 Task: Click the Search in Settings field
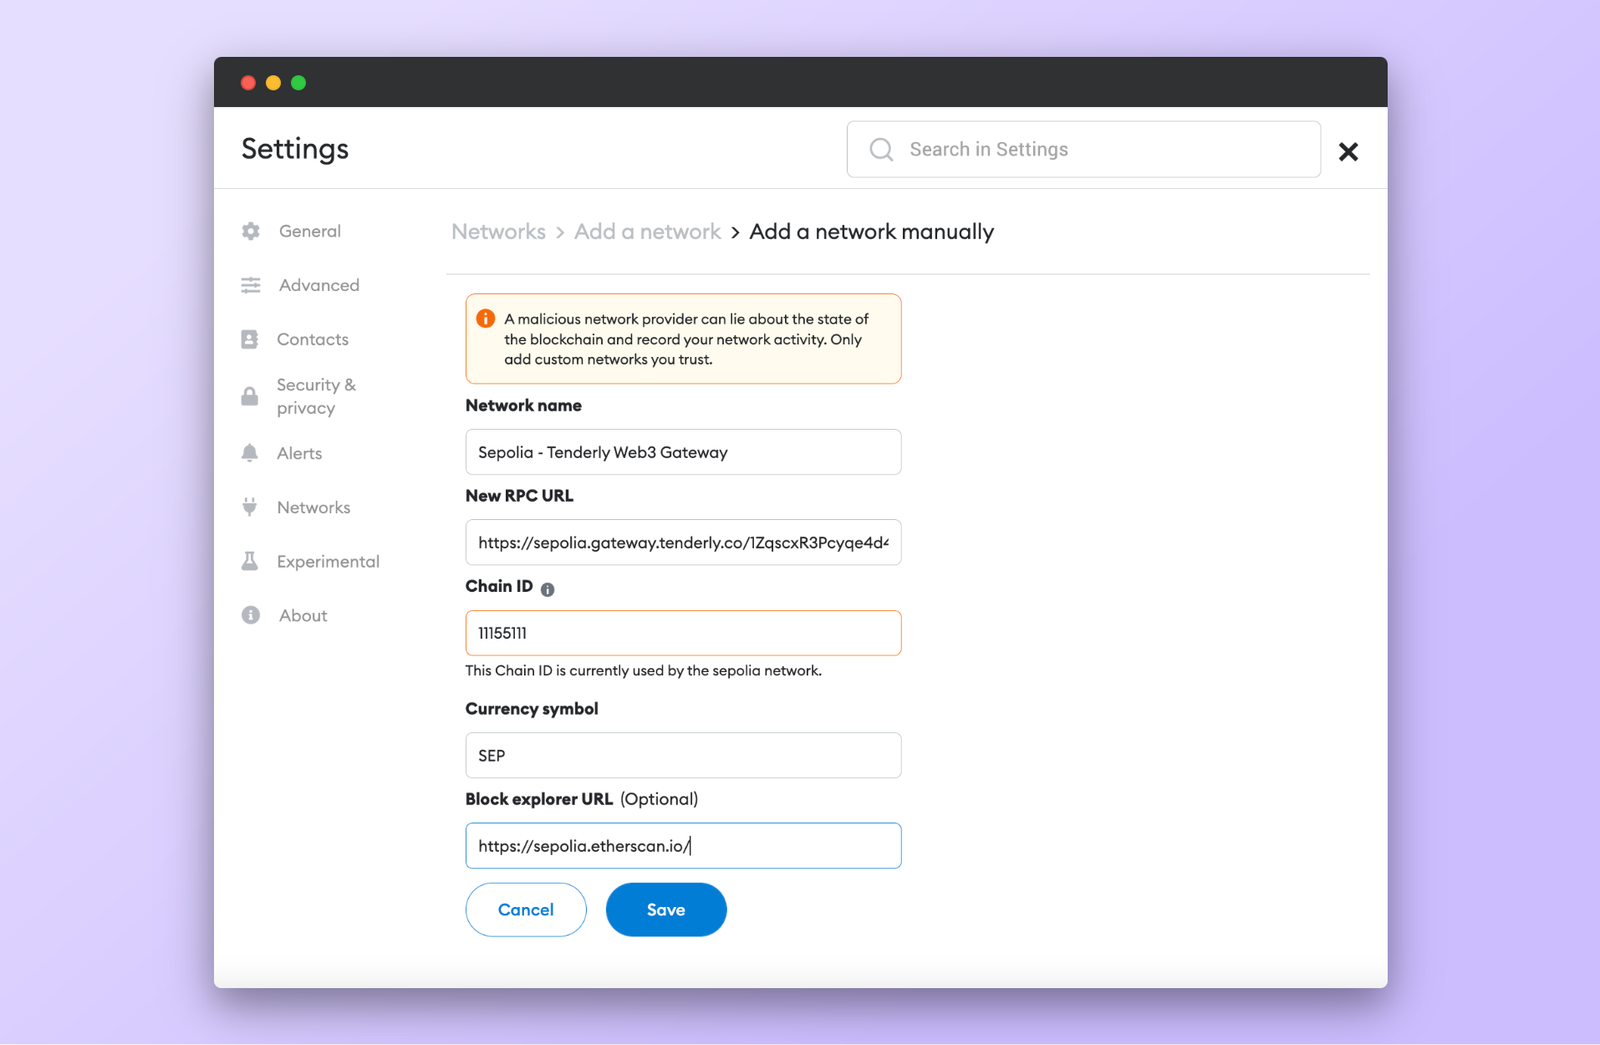coord(1083,149)
